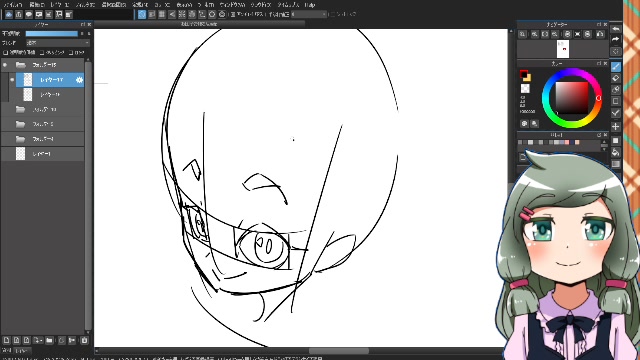Undock the Navigator panel with its float button
640x360 pixels.
click(599, 24)
